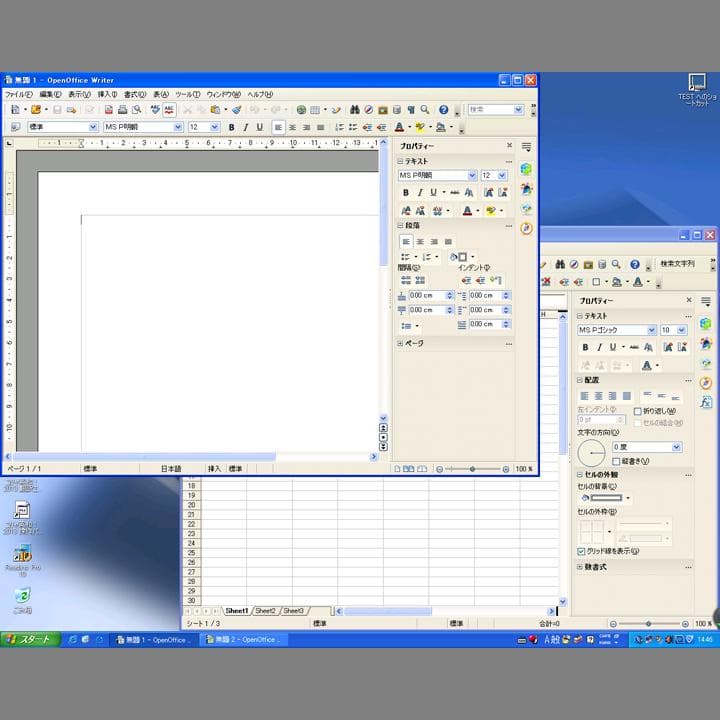720x720 pixels.
Task: Open font size dropdown in Writer sidebar
Action: pyautogui.click(x=502, y=175)
